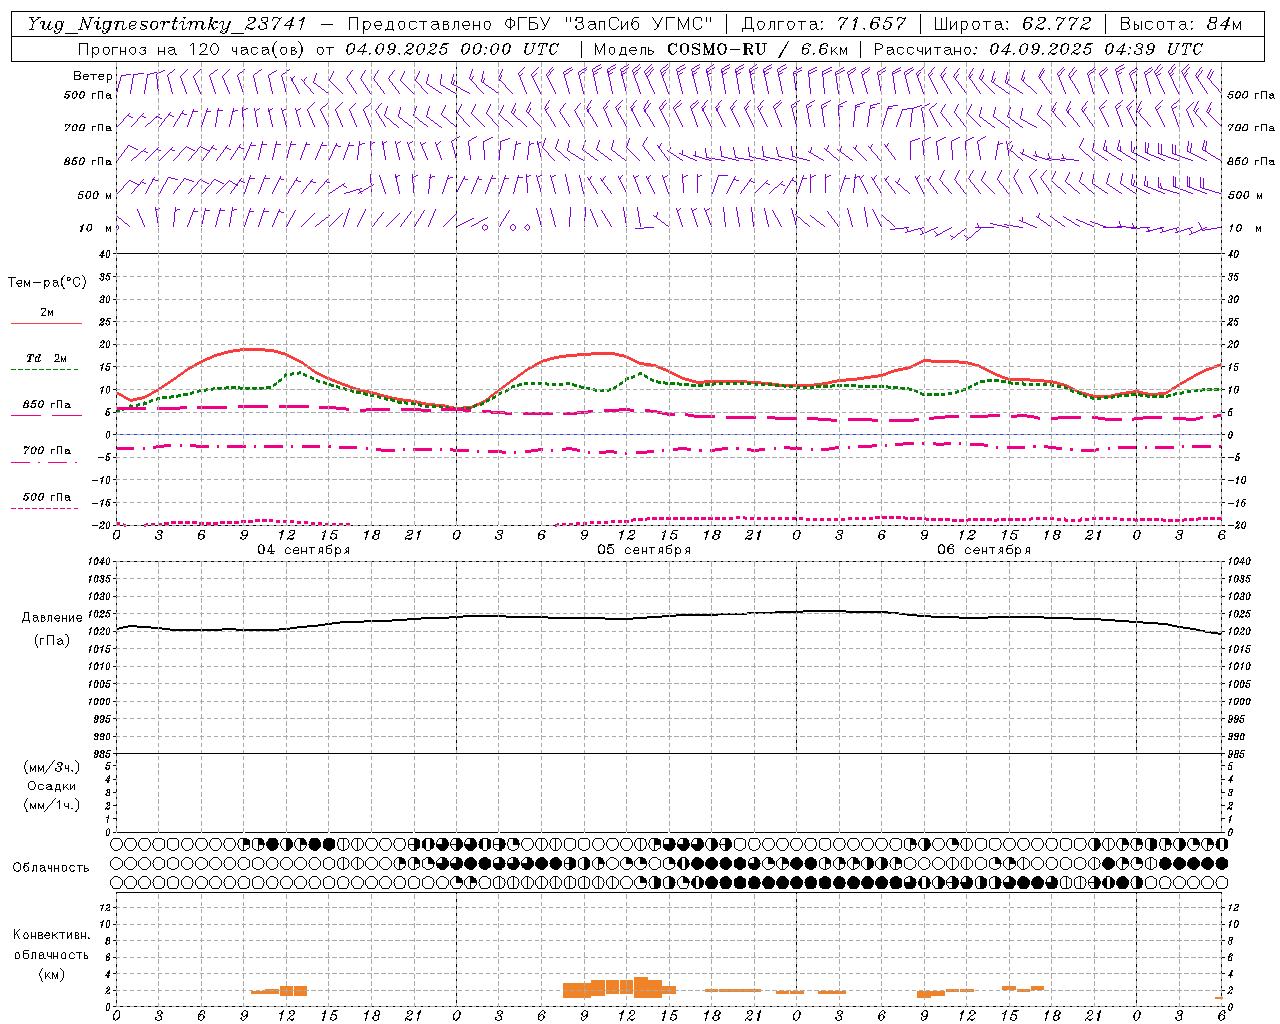The width and height of the screenshot is (1280, 1024).
Task: Click the 700 гПа temperature legend label
Action: pyautogui.click(x=47, y=451)
